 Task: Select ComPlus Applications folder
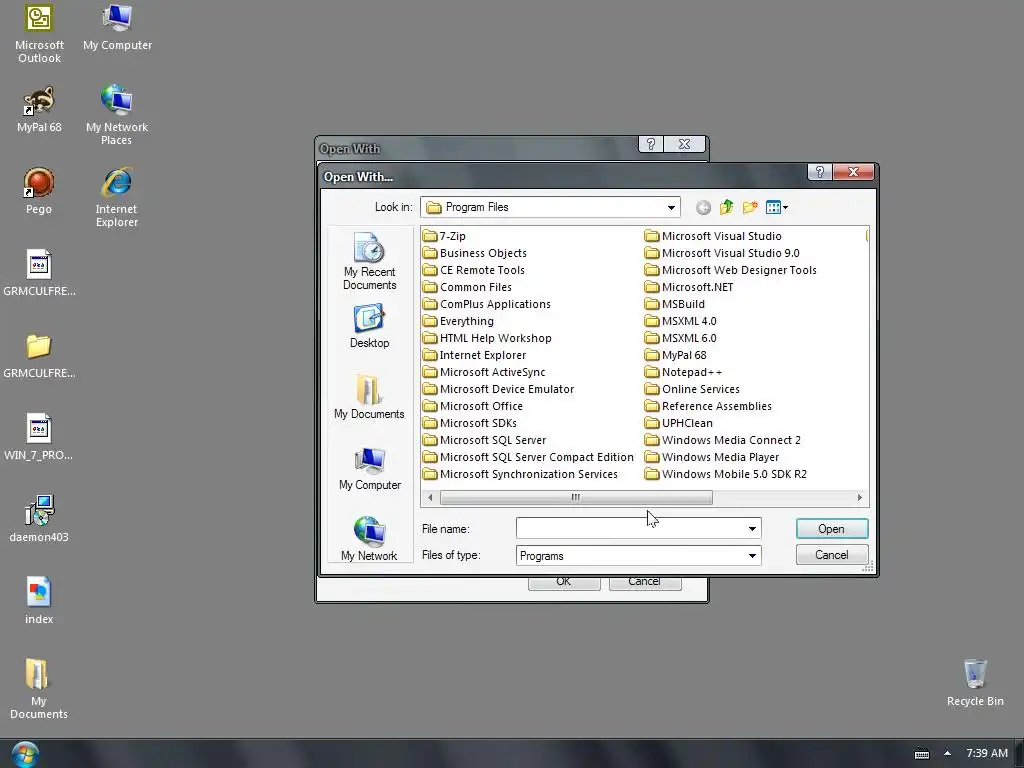(x=487, y=304)
